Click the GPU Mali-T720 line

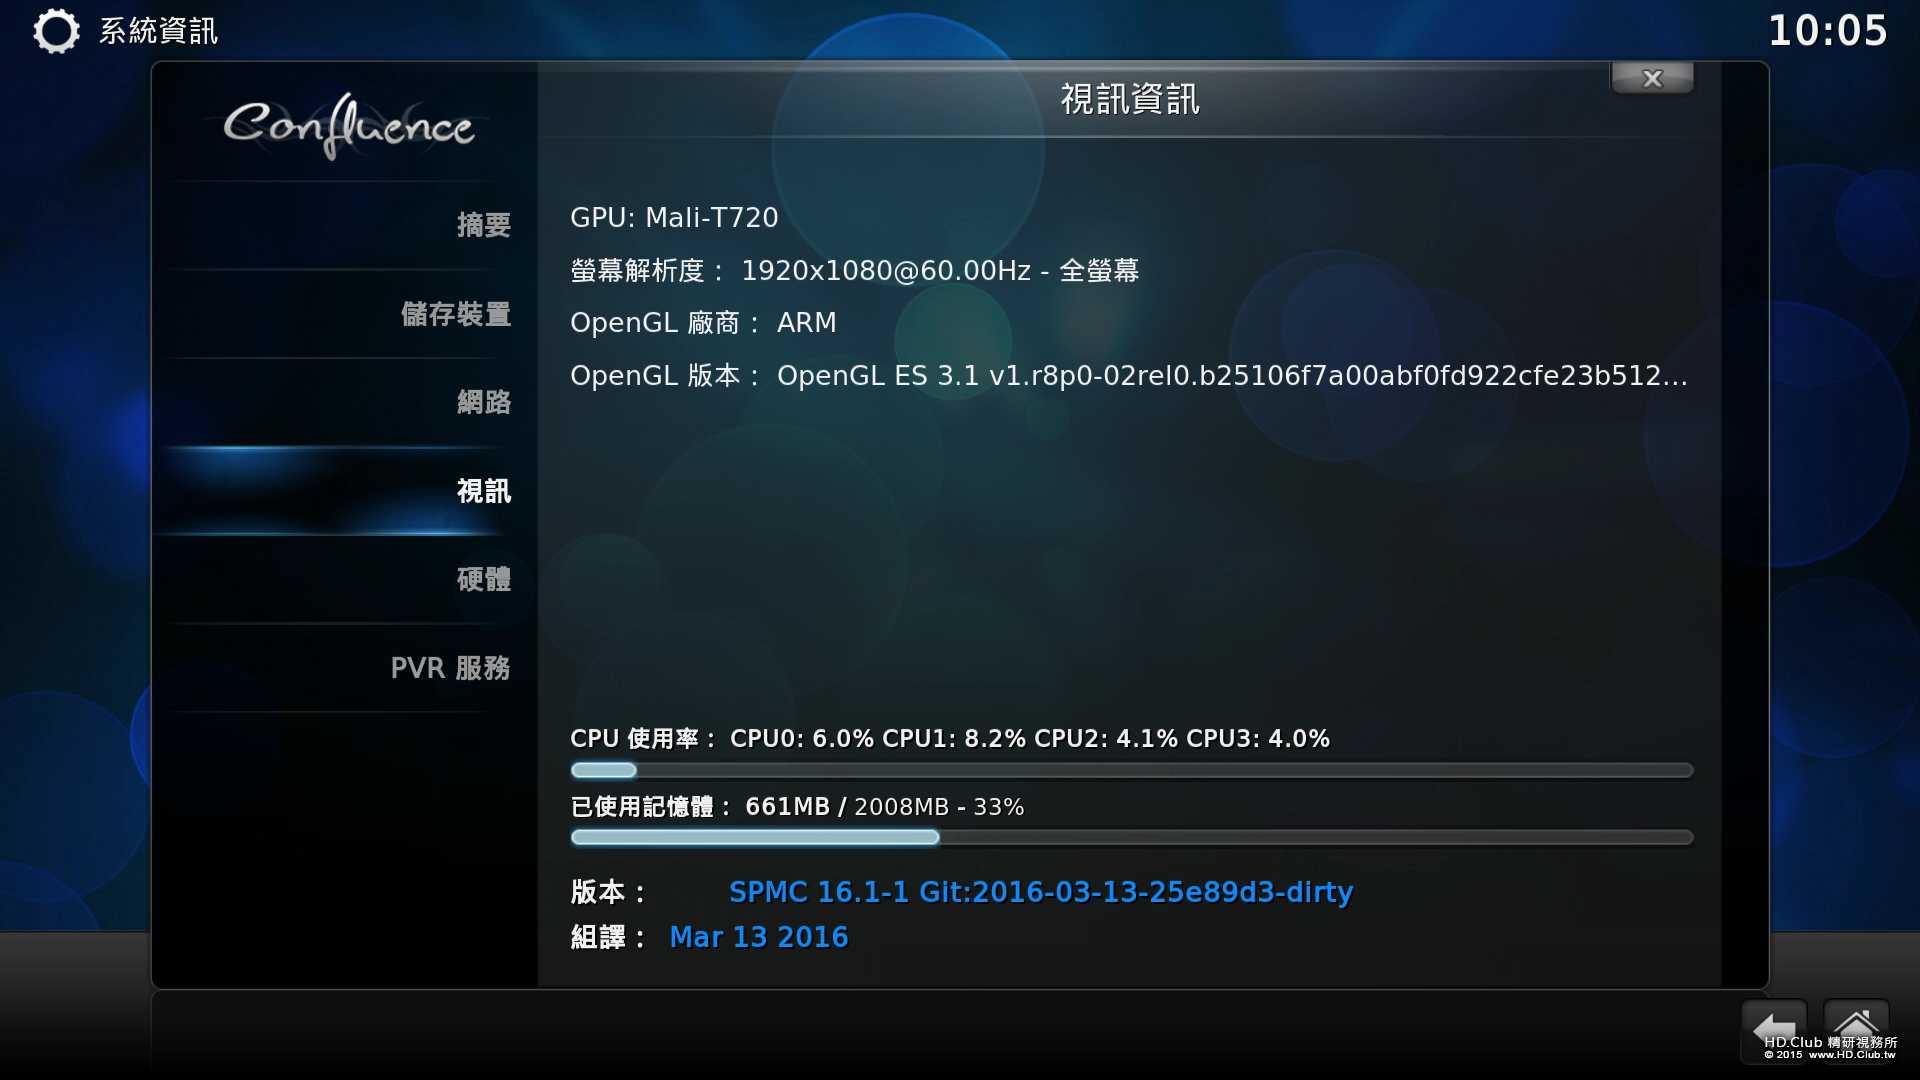pos(674,218)
